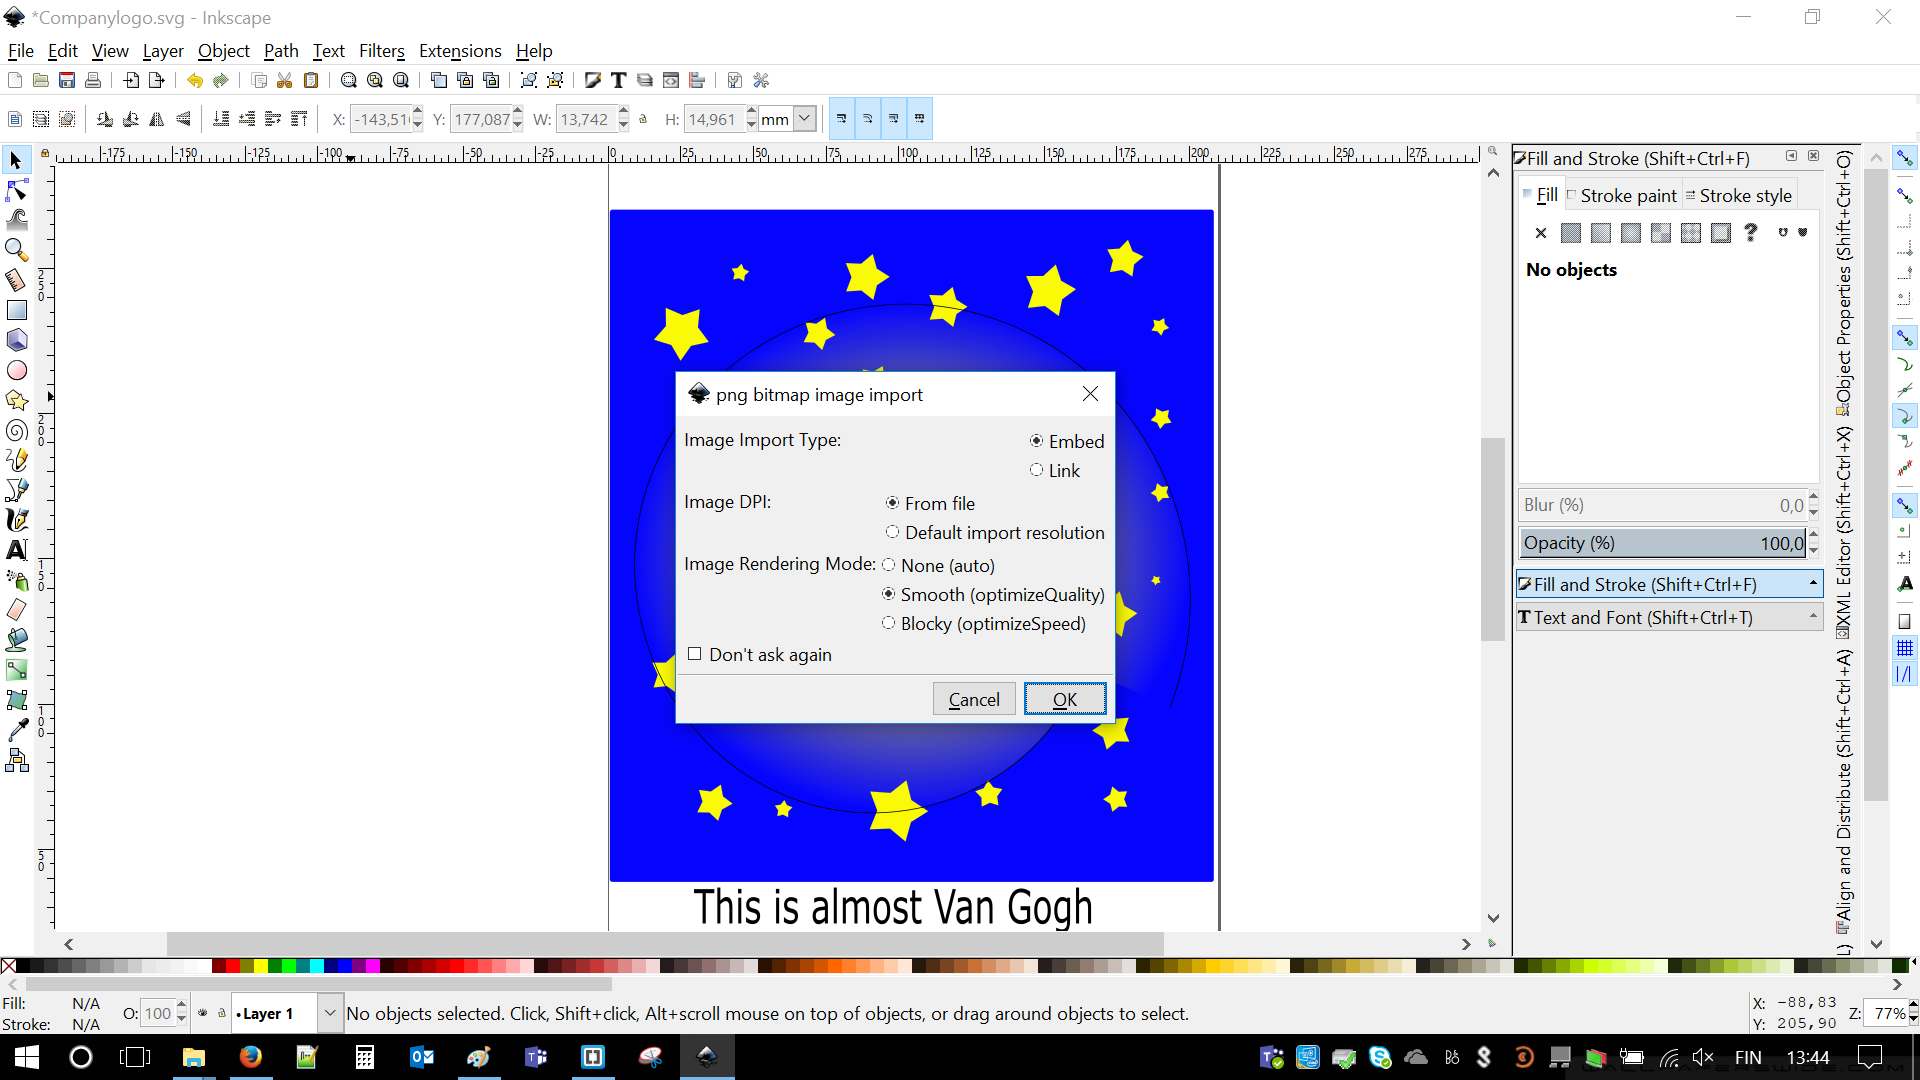Image resolution: width=1920 pixels, height=1080 pixels.
Task: Check the Don't ask again box
Action: coord(695,654)
